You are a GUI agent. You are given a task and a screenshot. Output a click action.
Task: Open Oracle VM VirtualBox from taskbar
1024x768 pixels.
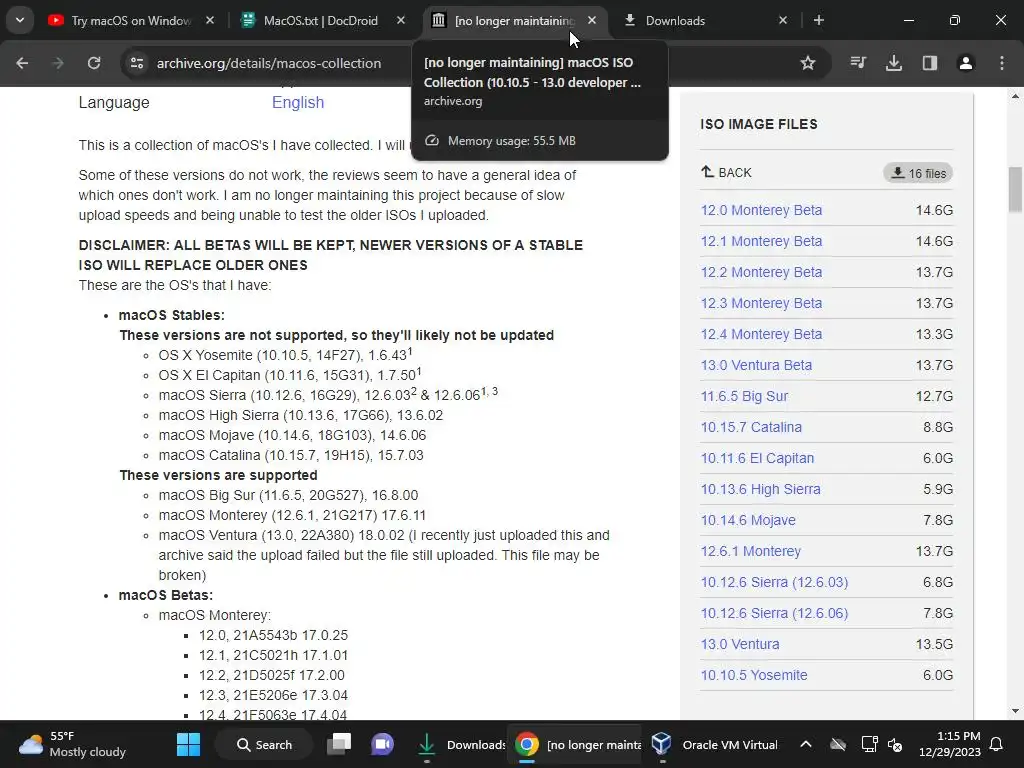[x=714, y=744]
